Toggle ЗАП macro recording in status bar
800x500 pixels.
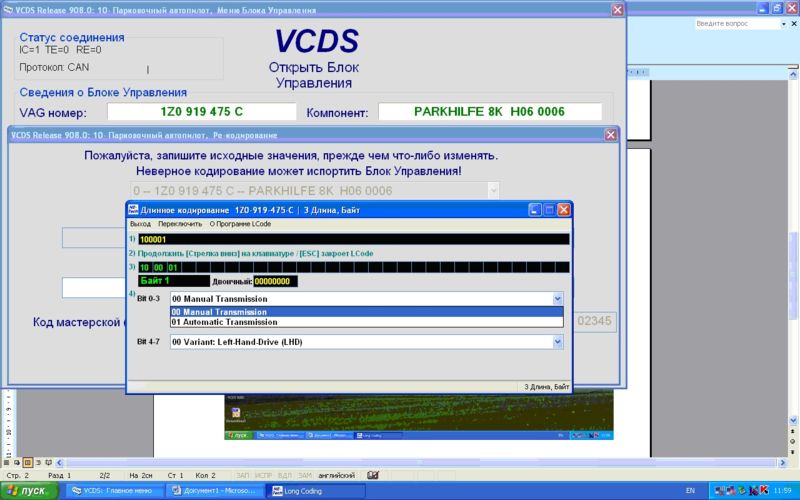242,475
